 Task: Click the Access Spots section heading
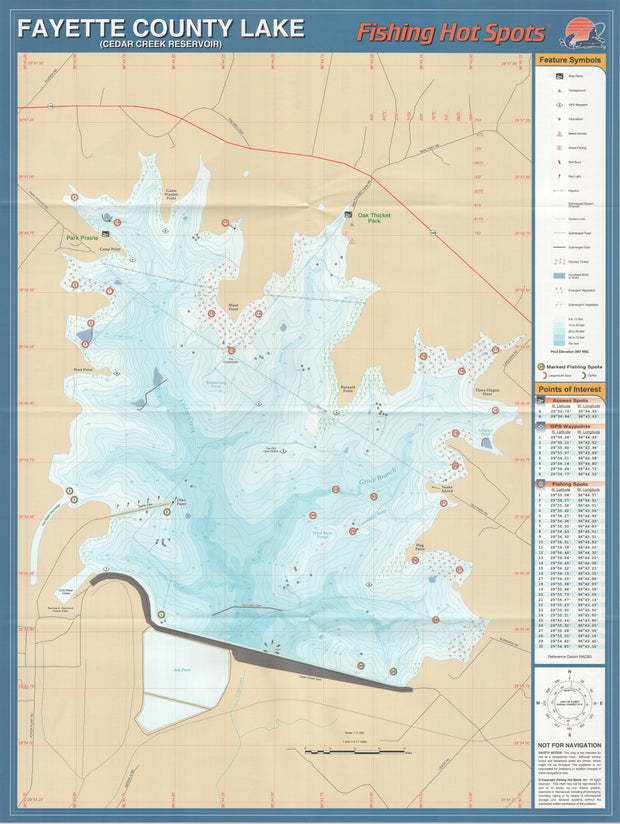pyautogui.click(x=570, y=400)
